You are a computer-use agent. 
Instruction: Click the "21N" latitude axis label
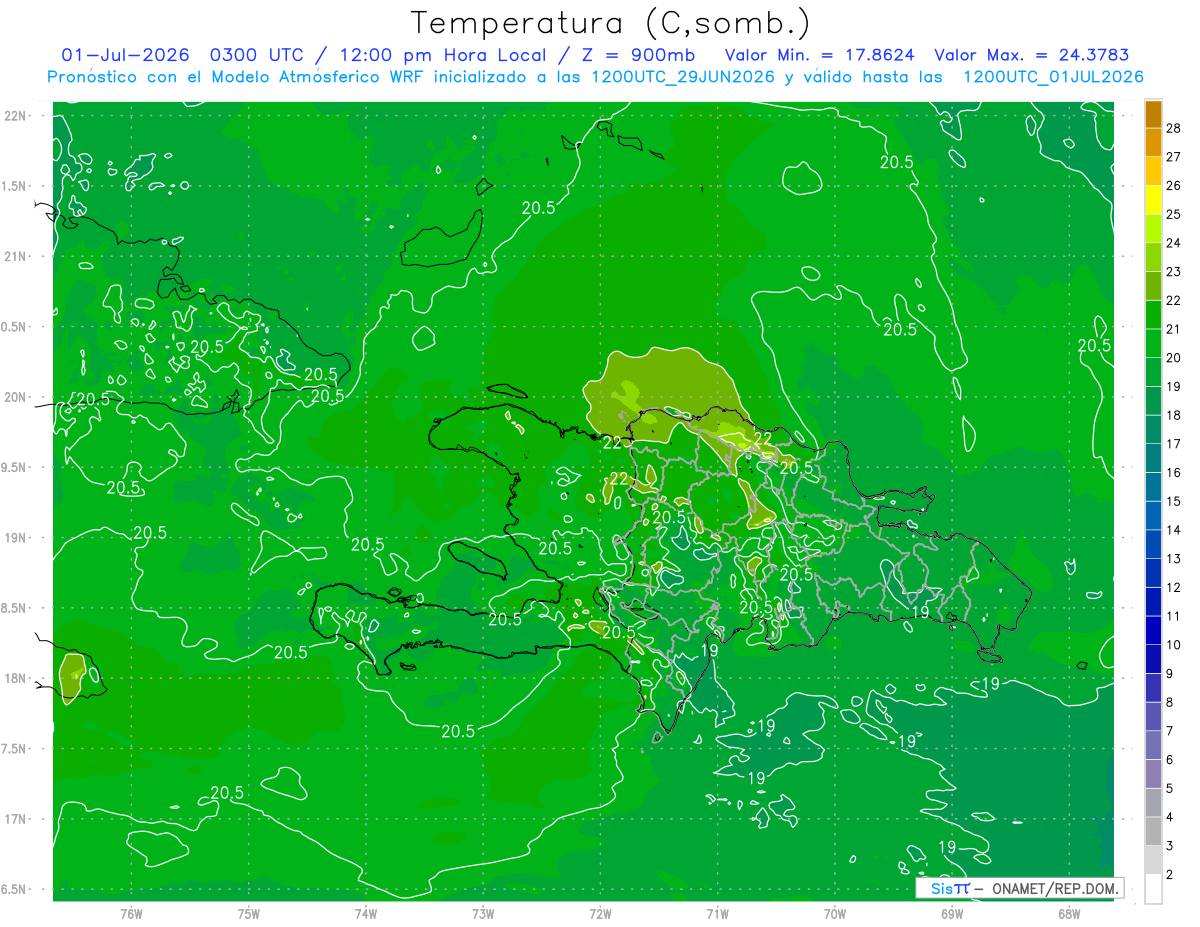tap(15, 256)
